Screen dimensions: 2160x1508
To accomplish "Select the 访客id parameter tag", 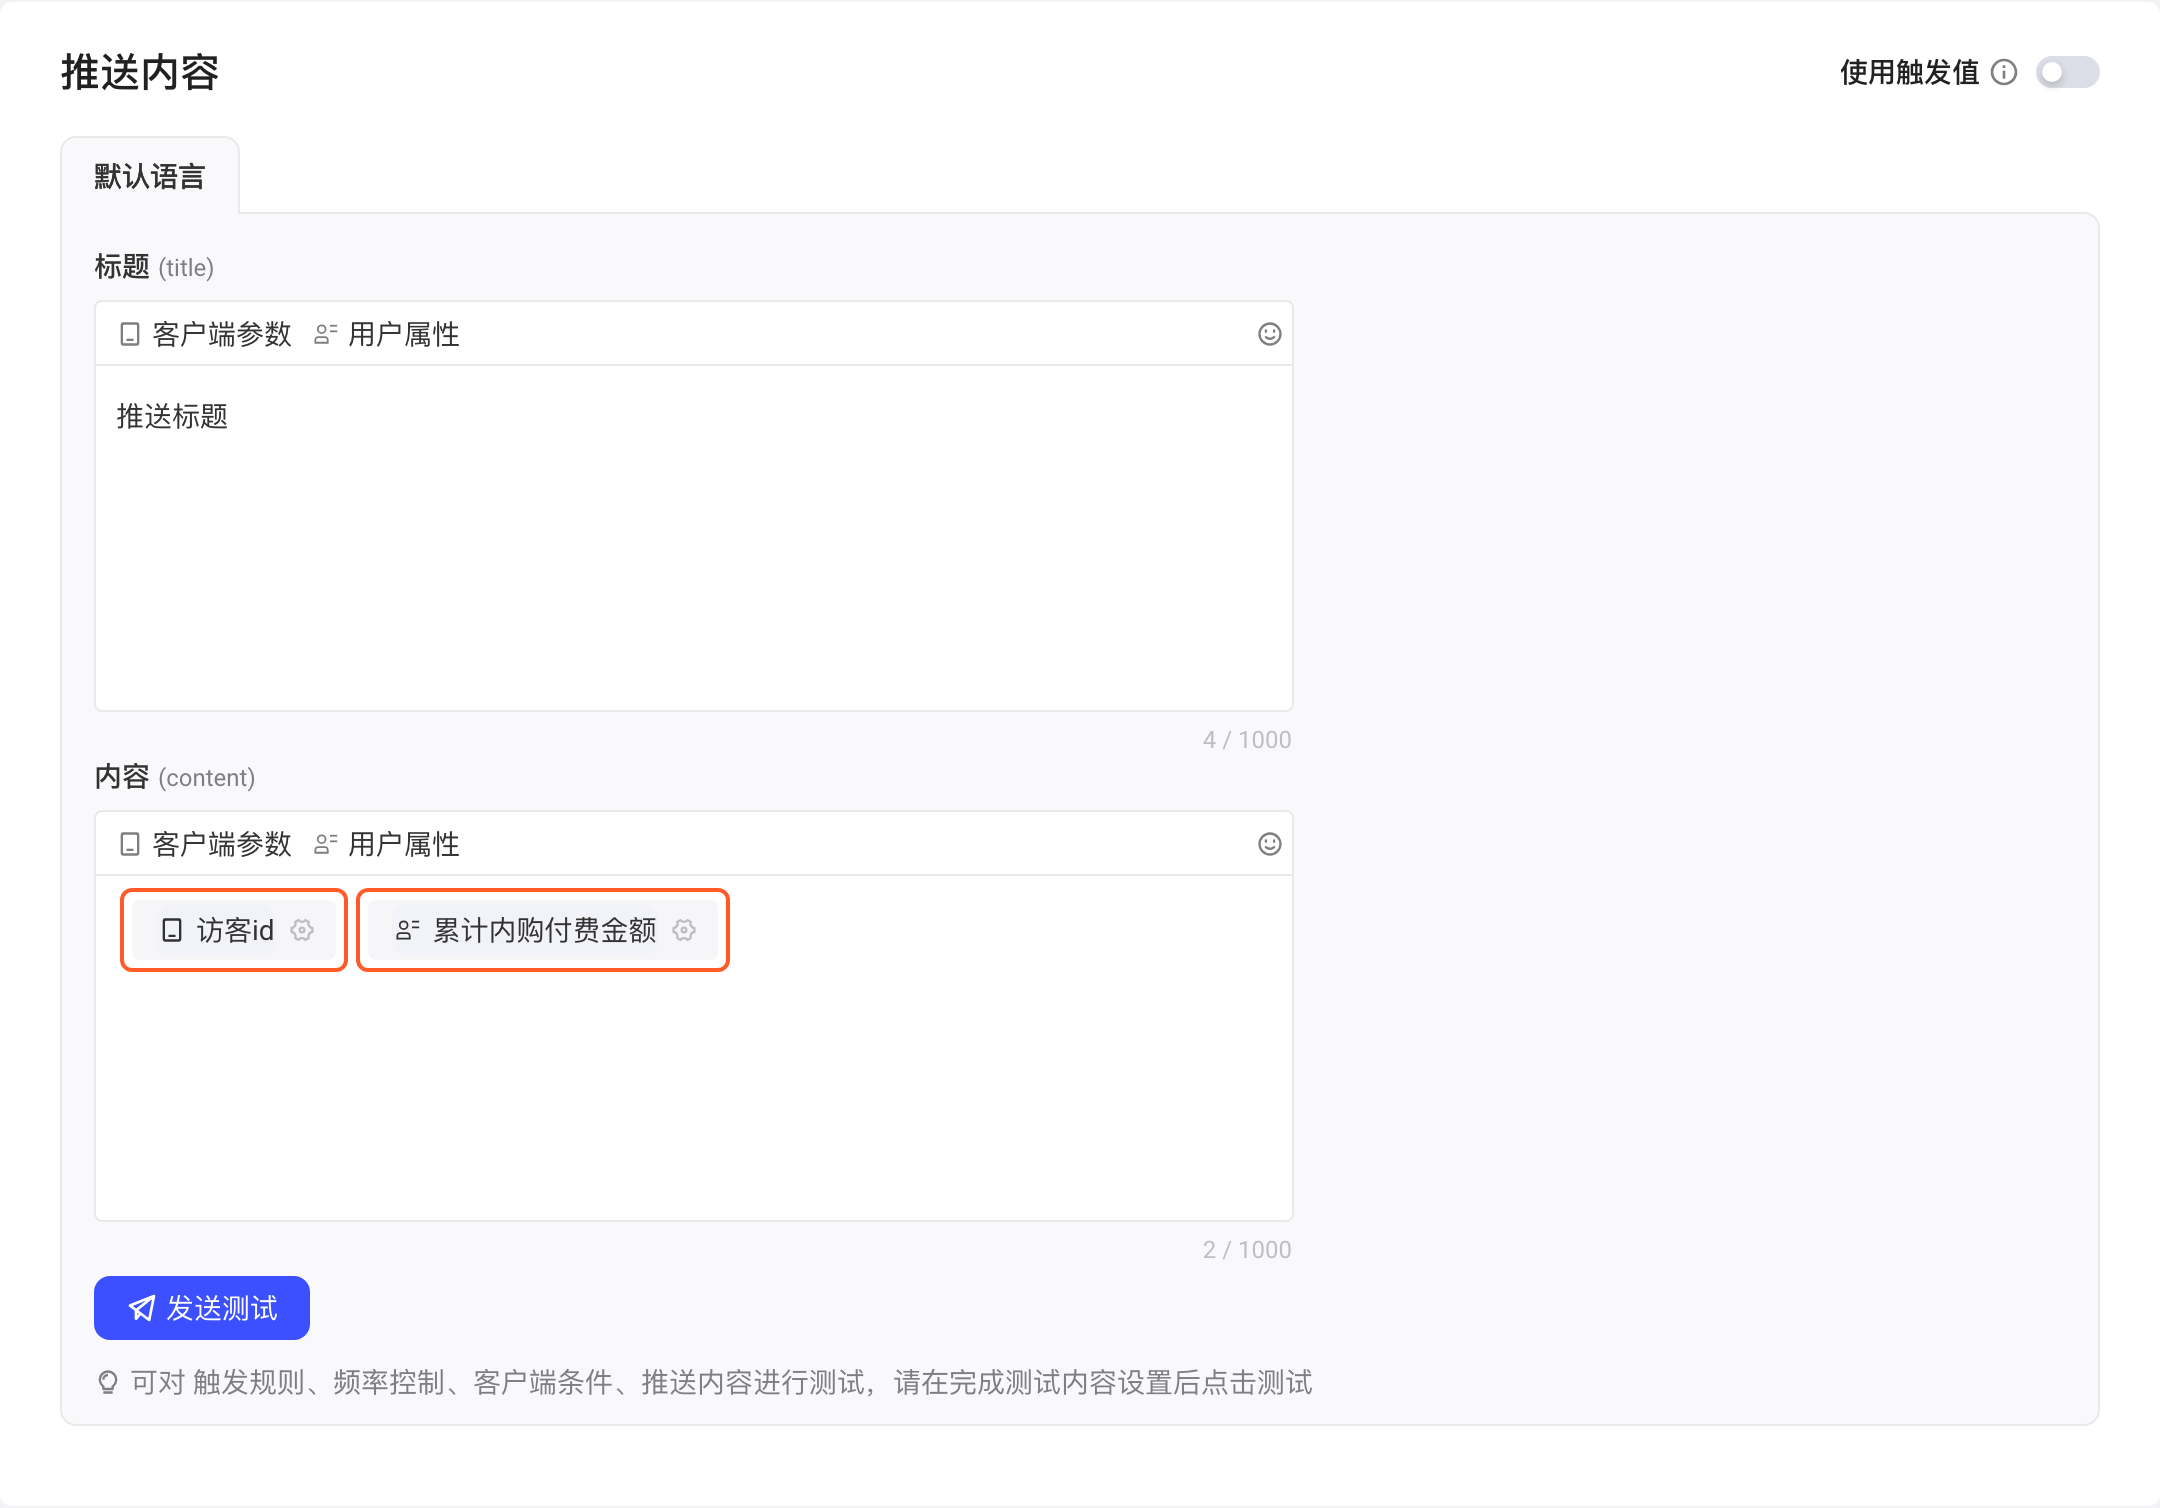I will [x=234, y=930].
